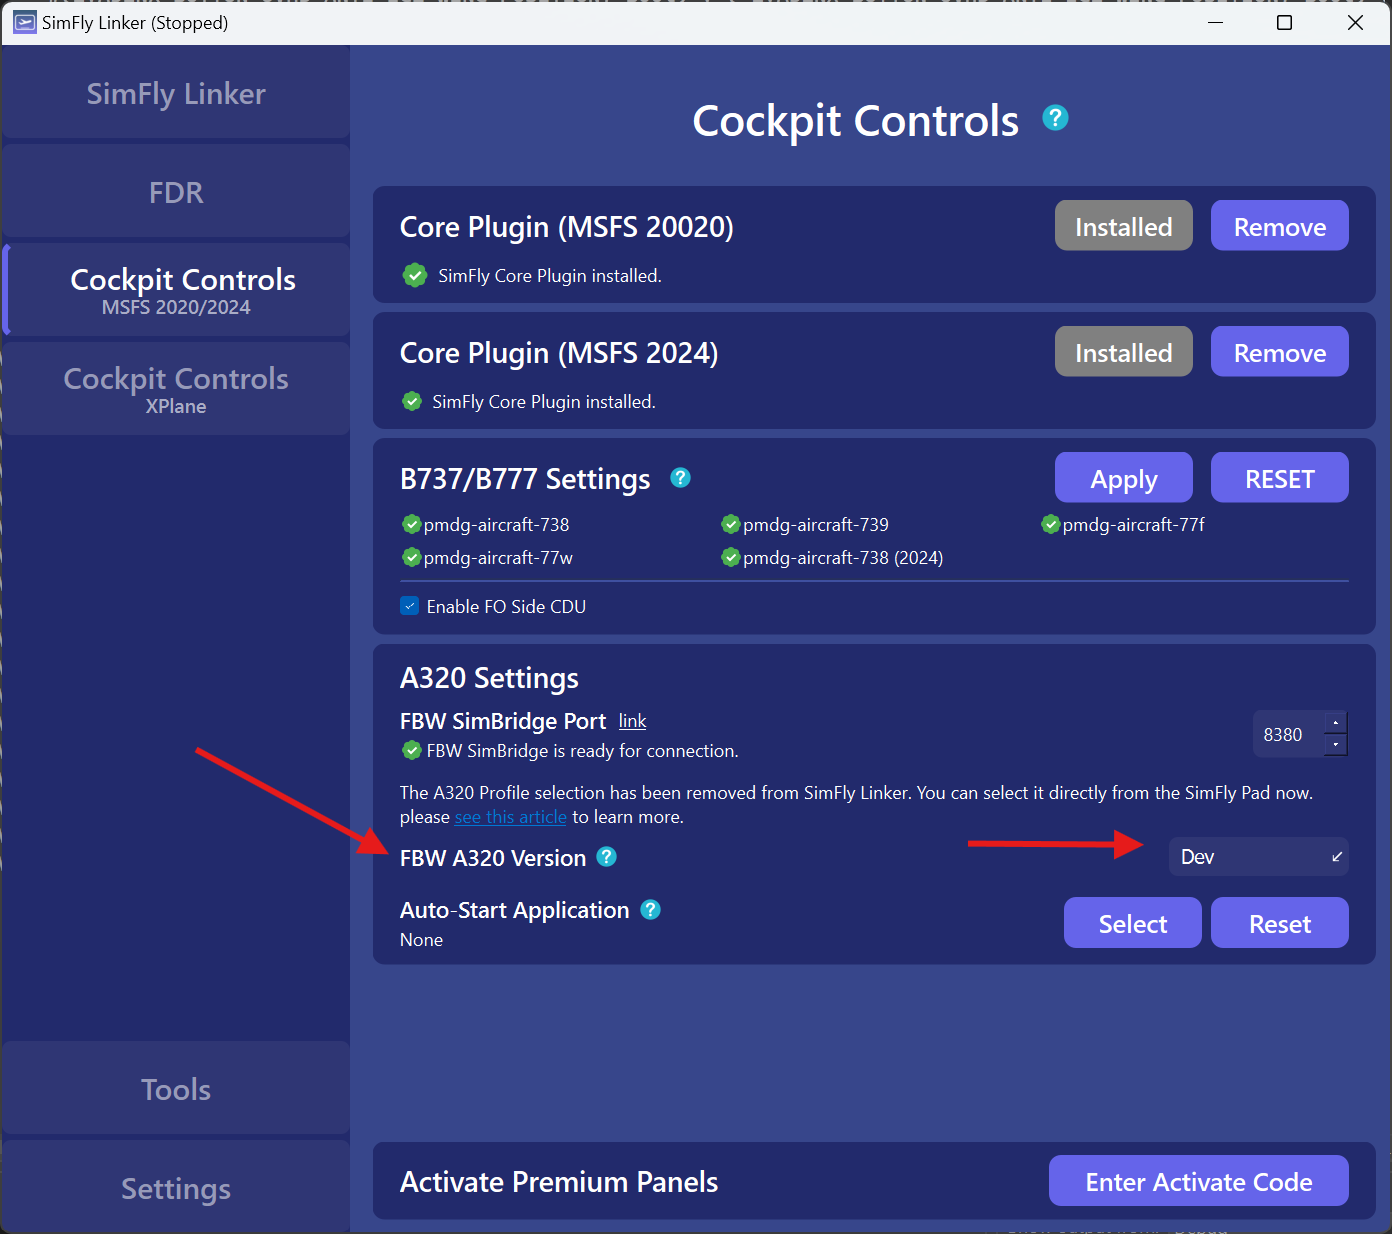
Task: Click green check icon for MSFS 20020 plugin status
Action: pos(415,275)
